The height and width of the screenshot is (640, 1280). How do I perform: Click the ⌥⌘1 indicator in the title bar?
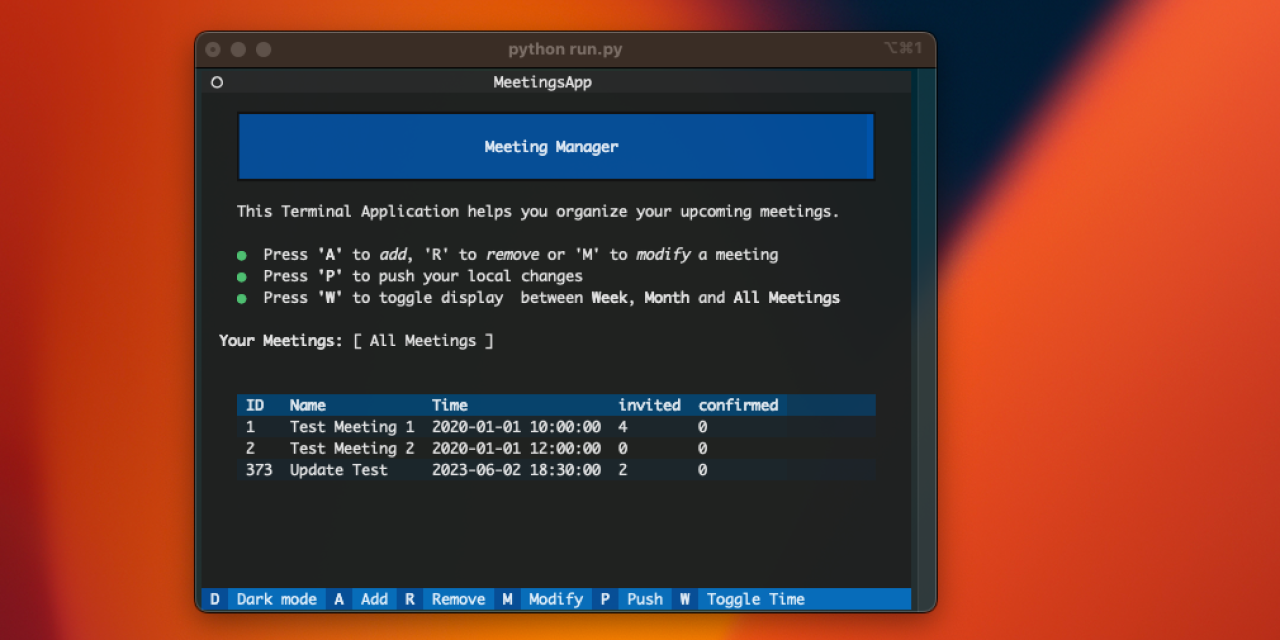coord(903,48)
